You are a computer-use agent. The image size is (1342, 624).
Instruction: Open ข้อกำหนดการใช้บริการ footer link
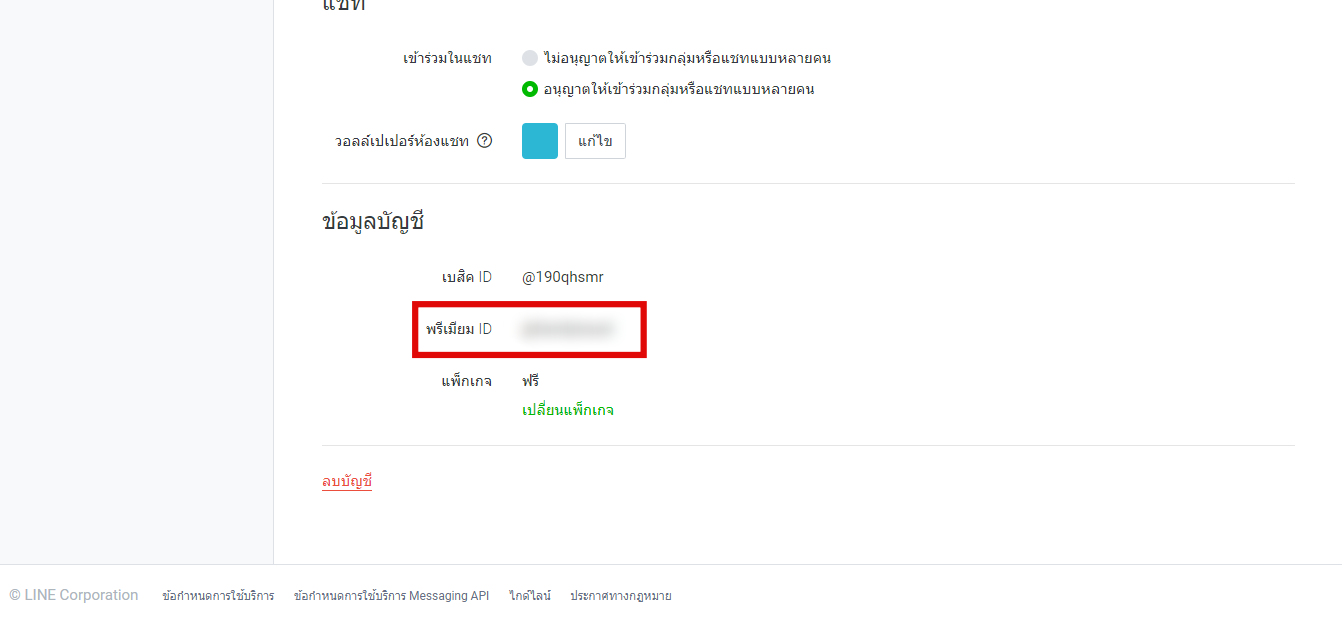click(218, 596)
